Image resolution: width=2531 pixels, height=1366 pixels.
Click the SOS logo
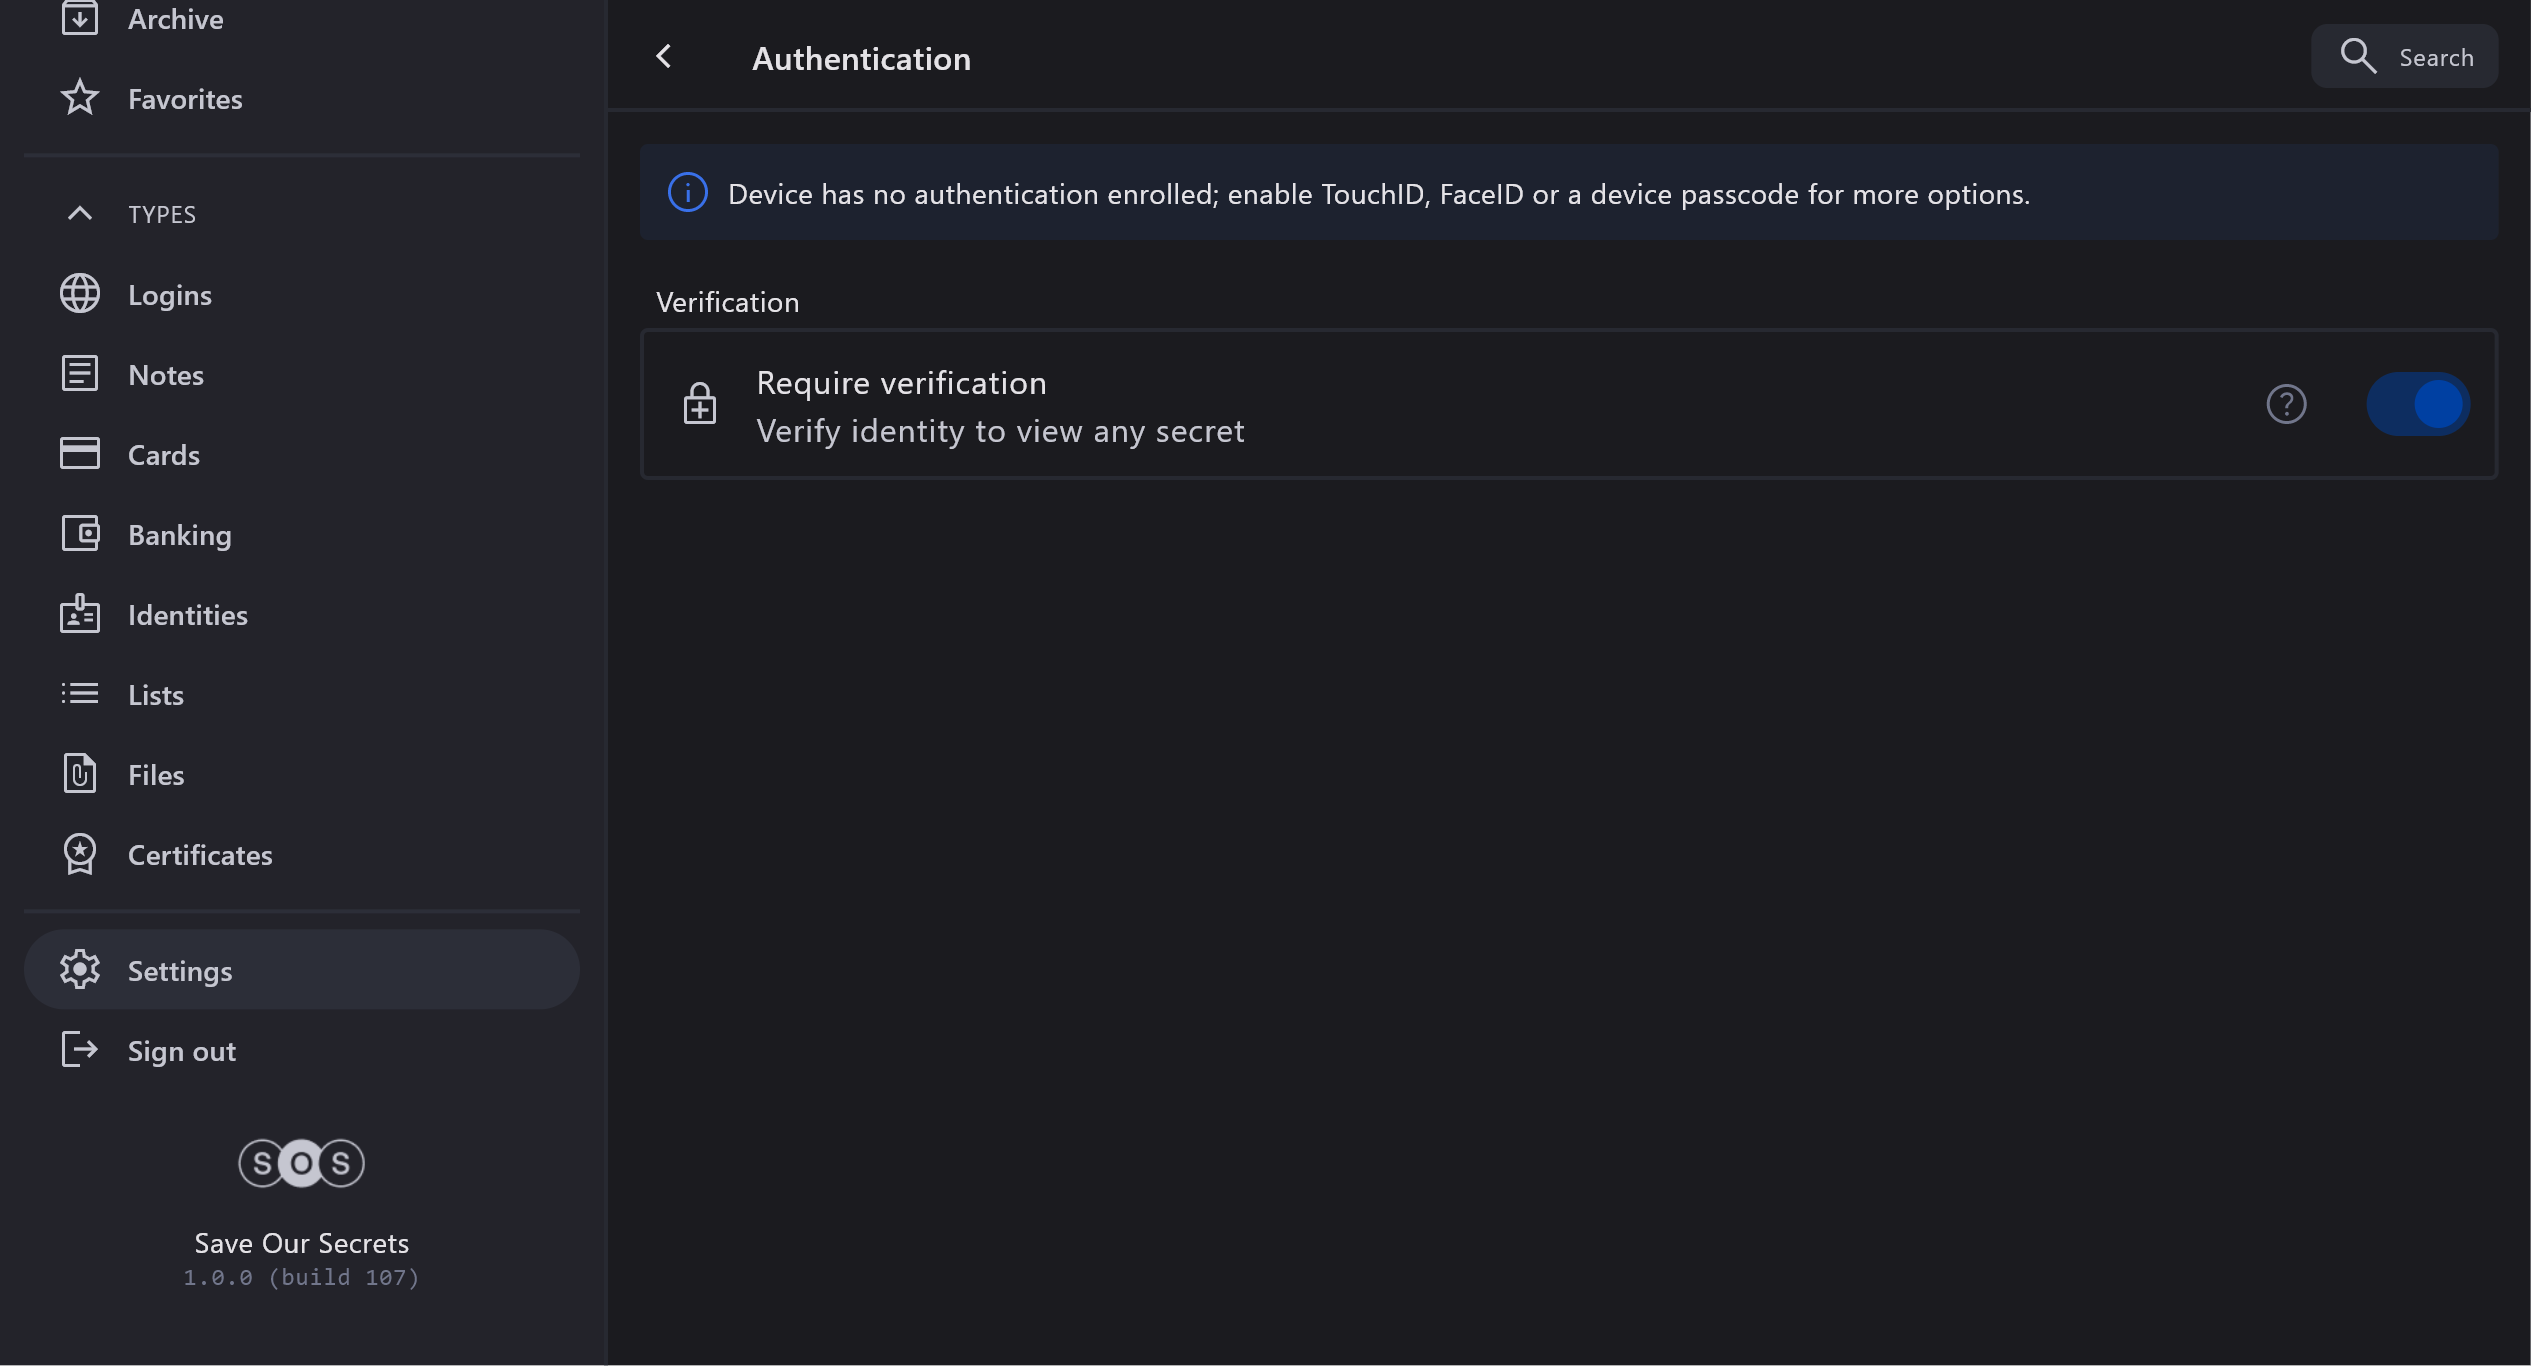pyautogui.click(x=301, y=1163)
